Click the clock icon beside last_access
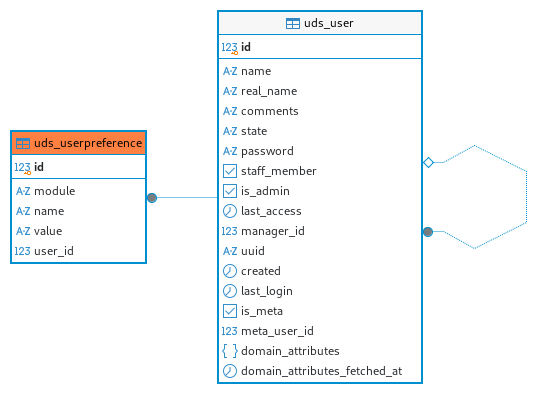The image size is (537, 394). coord(230,211)
